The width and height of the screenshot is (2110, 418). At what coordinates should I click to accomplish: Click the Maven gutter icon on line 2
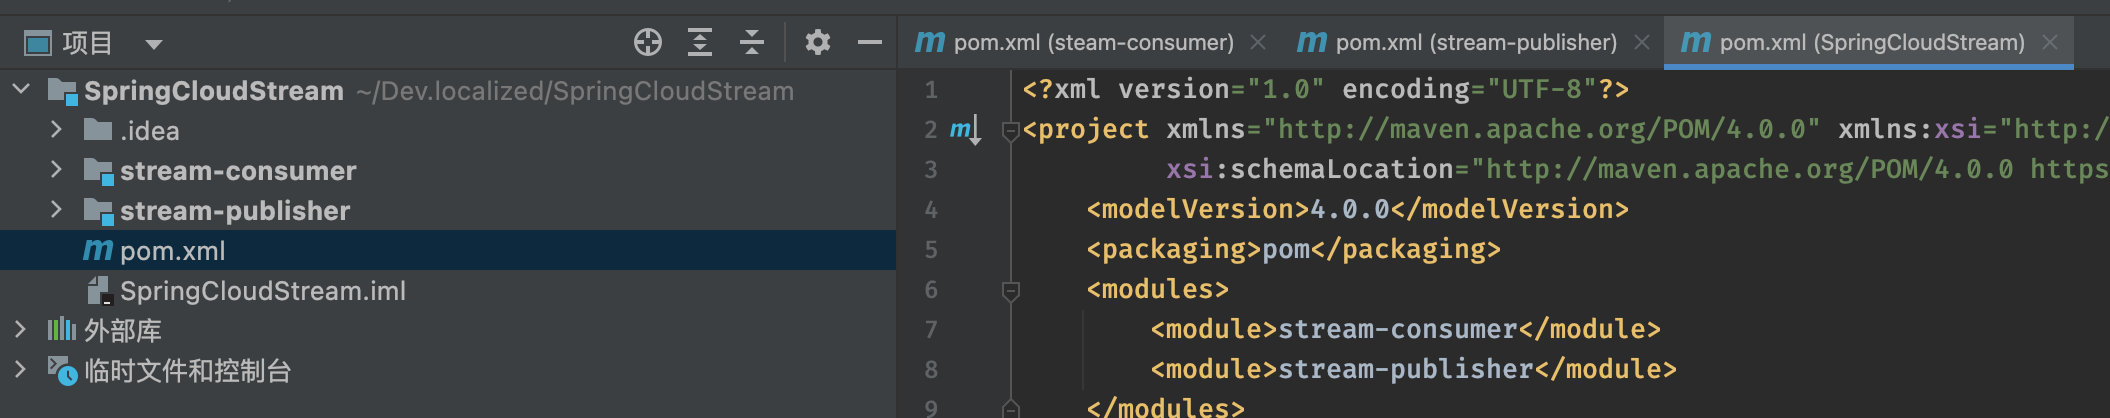[x=965, y=130]
